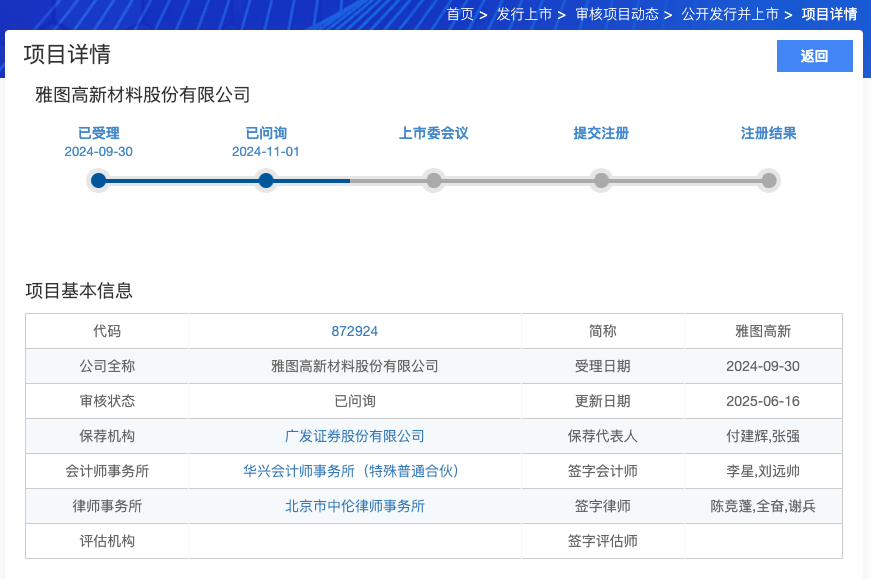Click the 注册结果 timeline dot

(769, 181)
